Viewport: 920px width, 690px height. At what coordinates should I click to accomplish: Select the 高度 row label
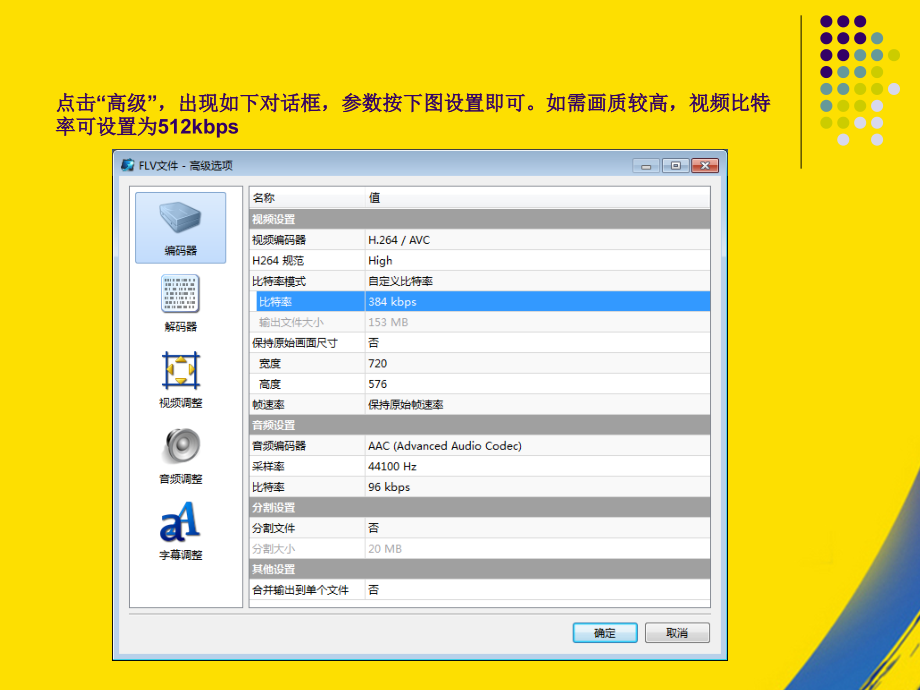pos(270,384)
